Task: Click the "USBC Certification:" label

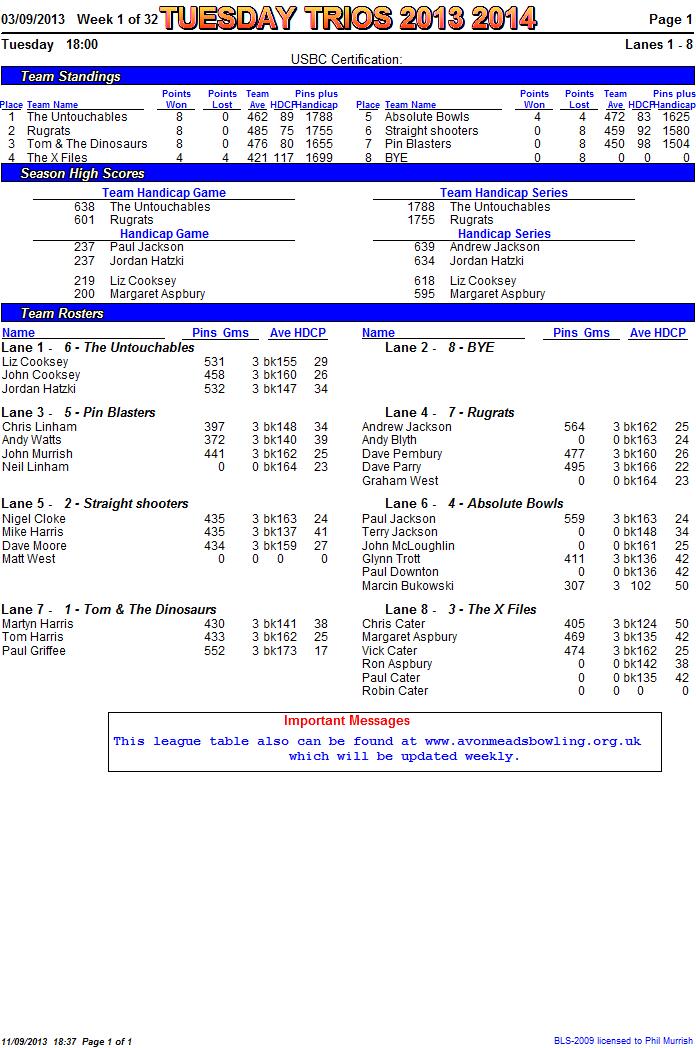Action: [346, 59]
